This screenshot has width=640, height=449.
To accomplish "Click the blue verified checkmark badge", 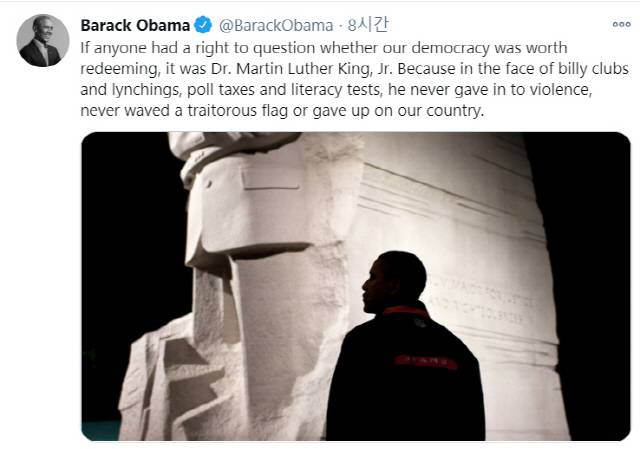I will pos(202,25).
